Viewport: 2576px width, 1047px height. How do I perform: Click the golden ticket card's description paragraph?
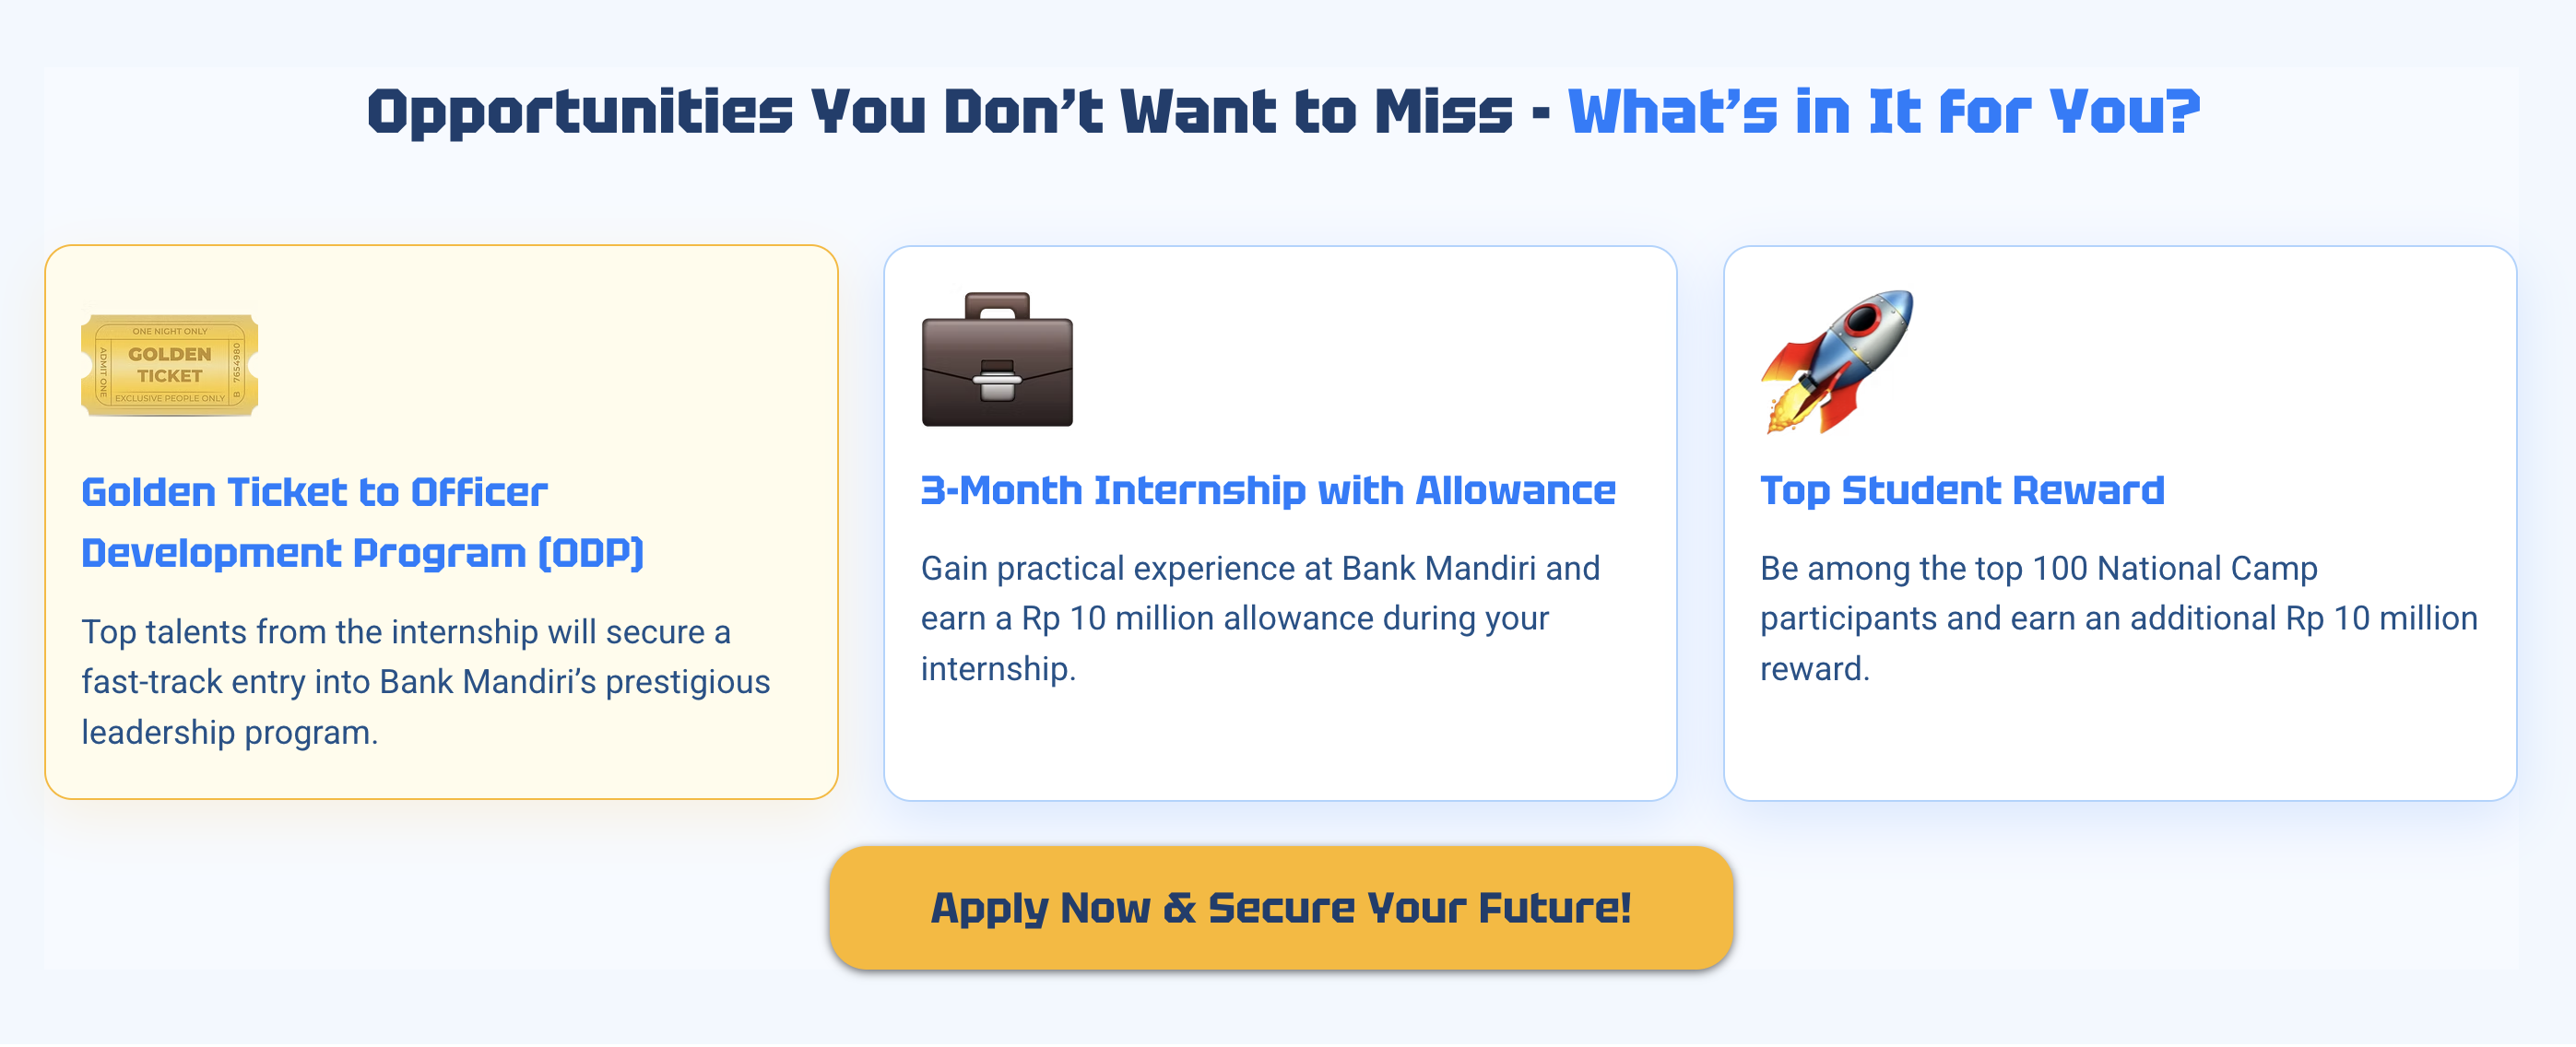coord(426,682)
